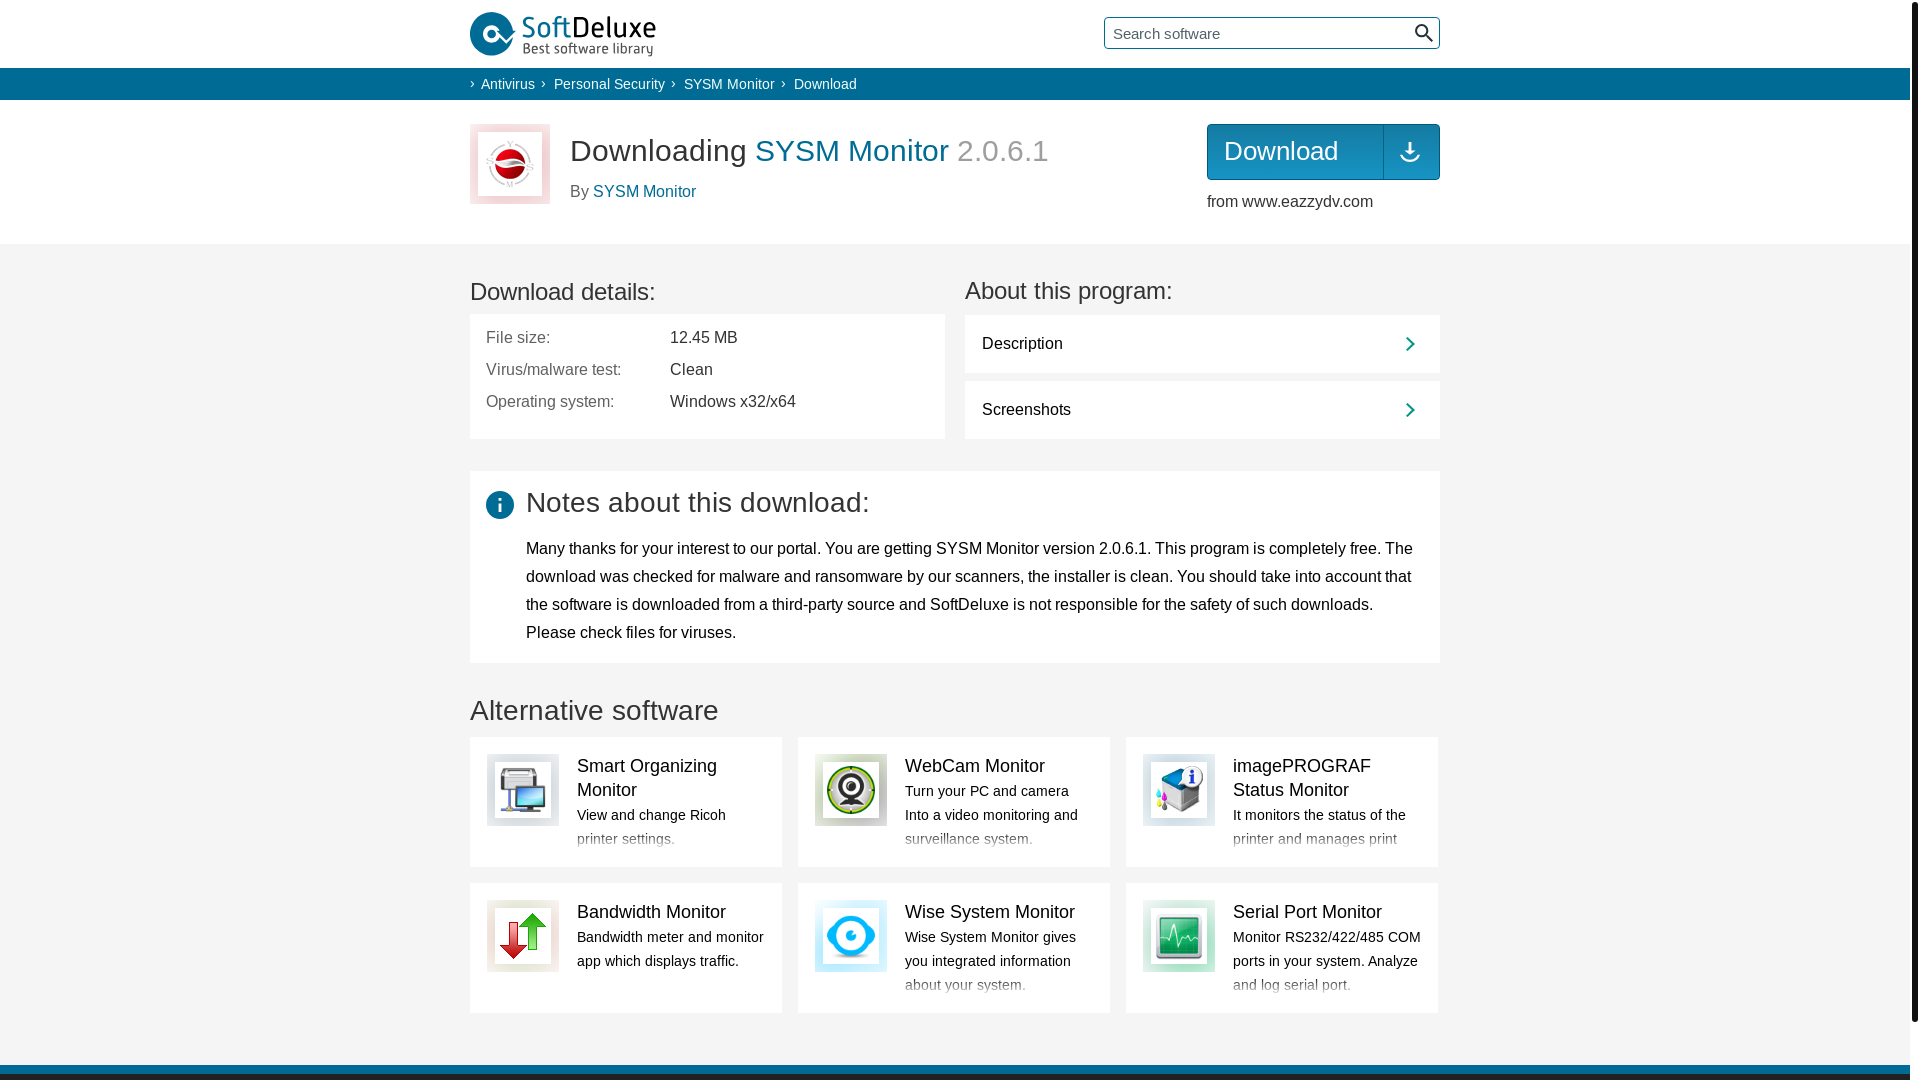Go to Personal Security breadcrumb
Screen dimensions: 1920x1080
(x=609, y=84)
